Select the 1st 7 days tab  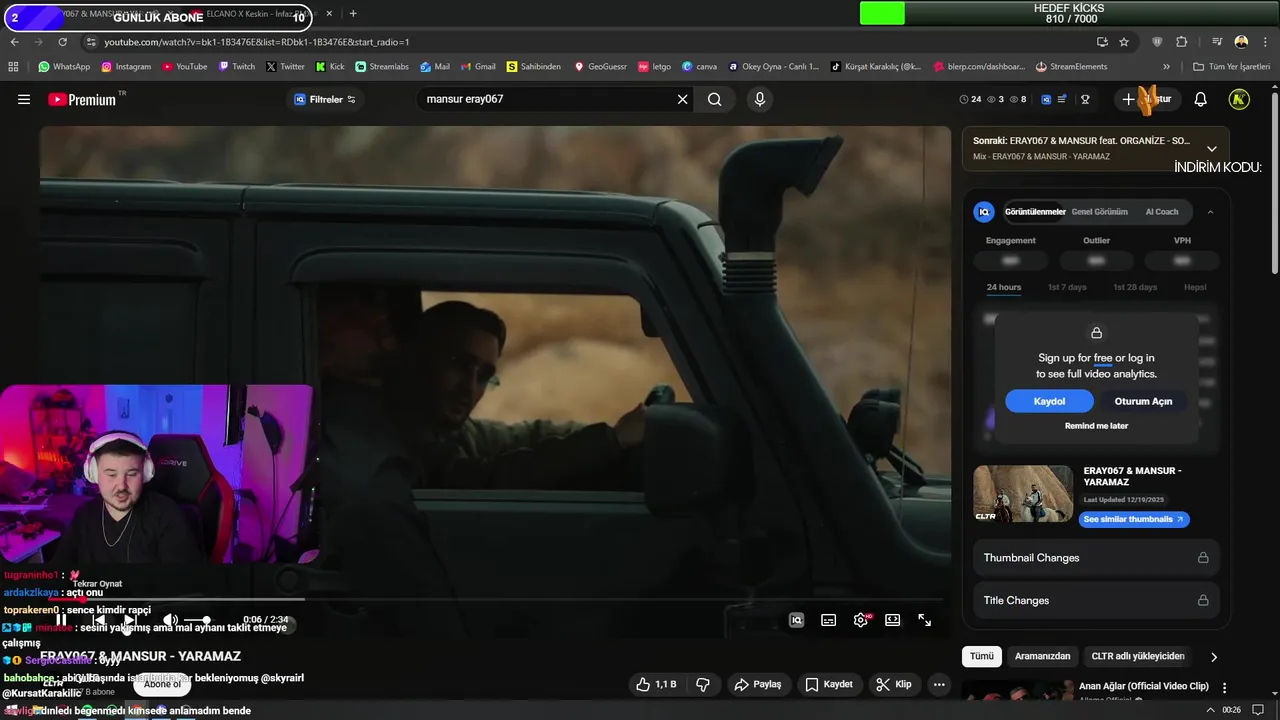click(x=1067, y=287)
